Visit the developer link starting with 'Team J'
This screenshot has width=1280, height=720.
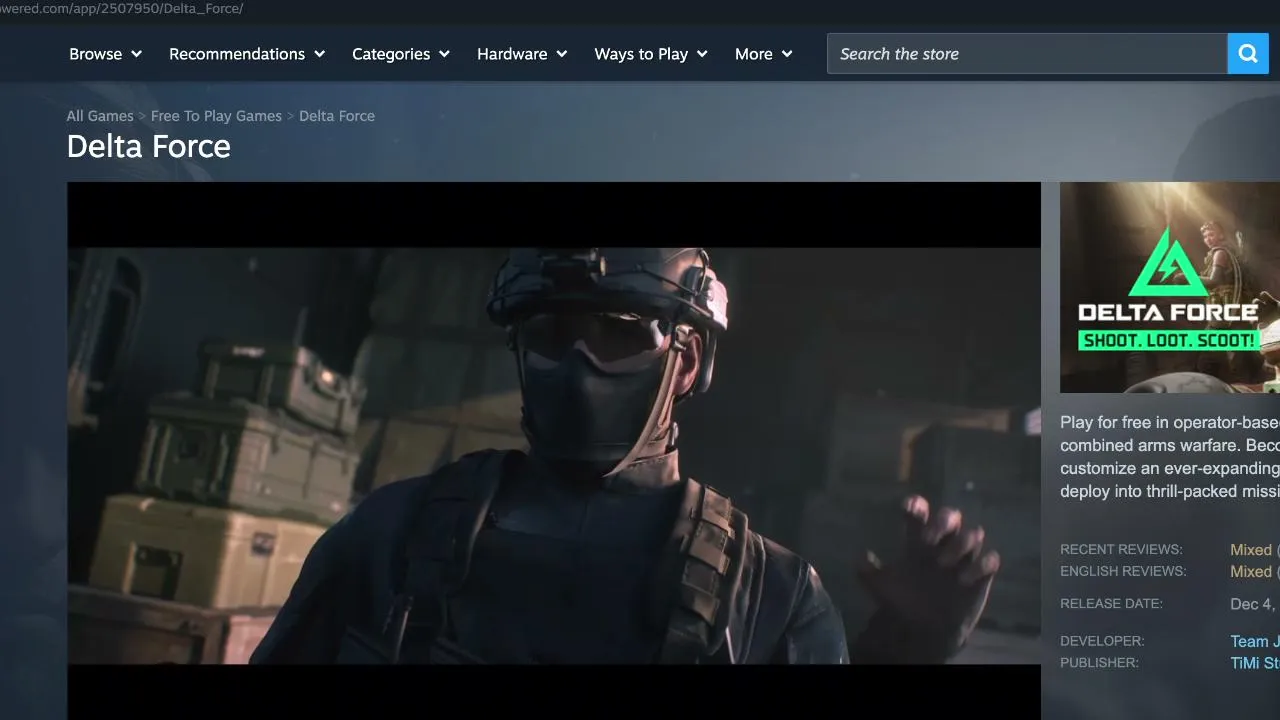pyautogui.click(x=1254, y=642)
